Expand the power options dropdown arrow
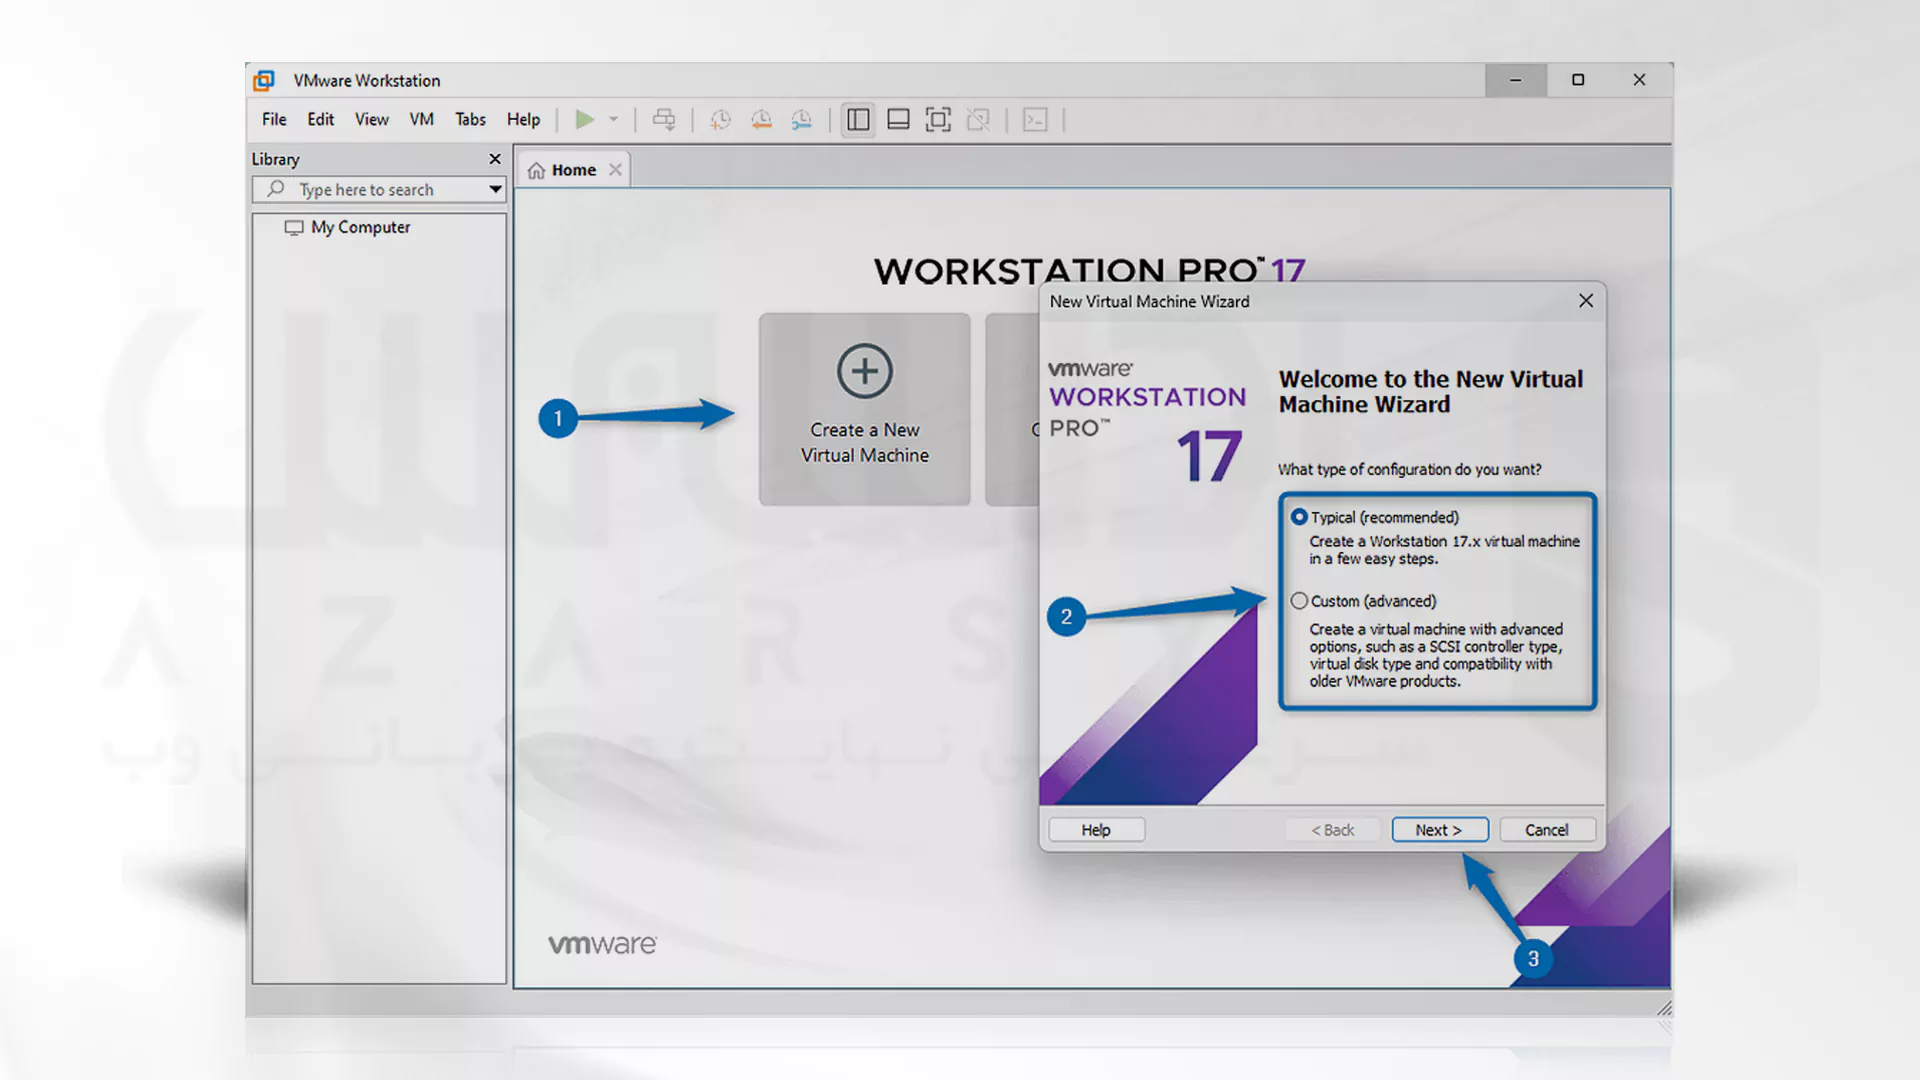The width and height of the screenshot is (1920, 1080). [614, 119]
